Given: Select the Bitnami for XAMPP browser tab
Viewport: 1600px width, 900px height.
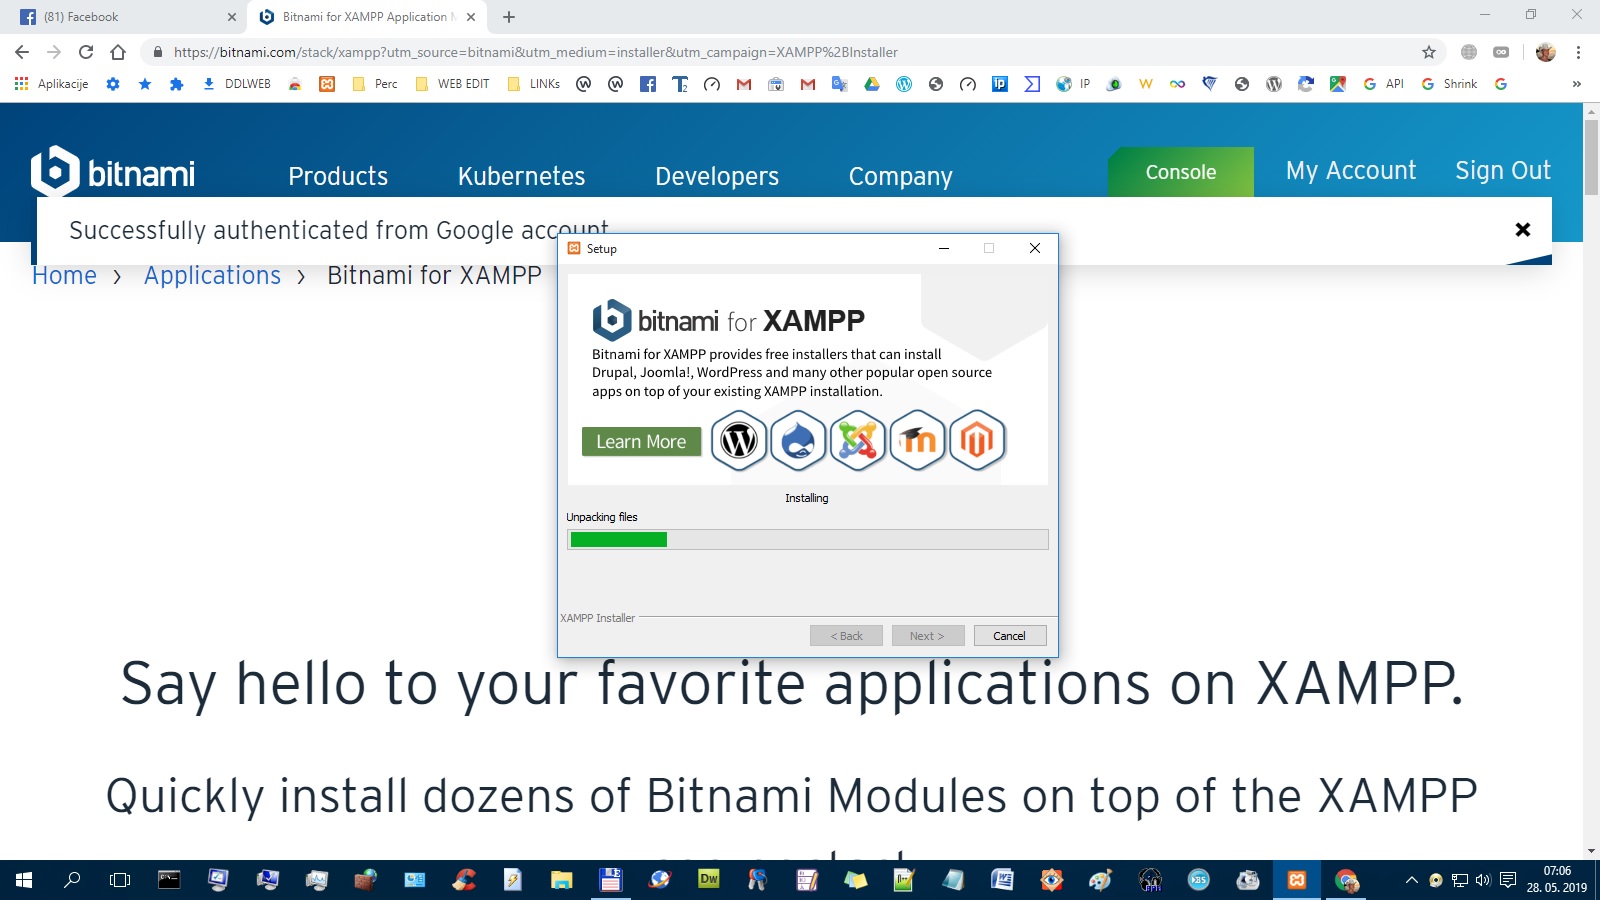Looking at the screenshot, I should coord(366,17).
